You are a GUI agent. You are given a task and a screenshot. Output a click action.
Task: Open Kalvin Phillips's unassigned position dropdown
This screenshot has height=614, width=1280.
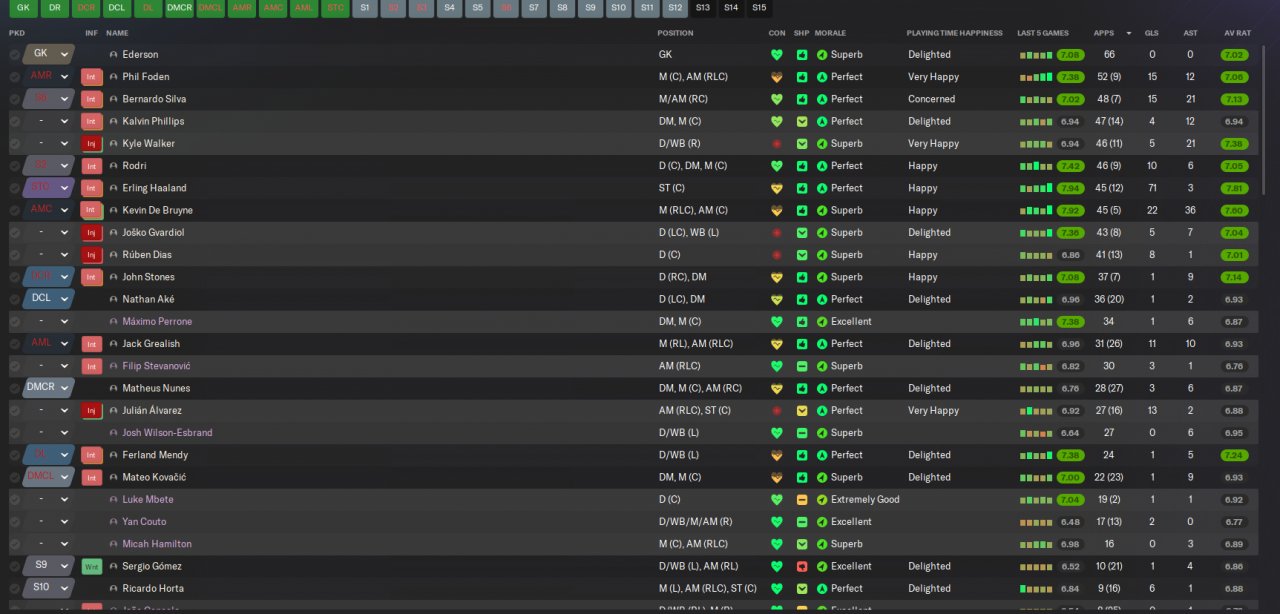[48, 121]
